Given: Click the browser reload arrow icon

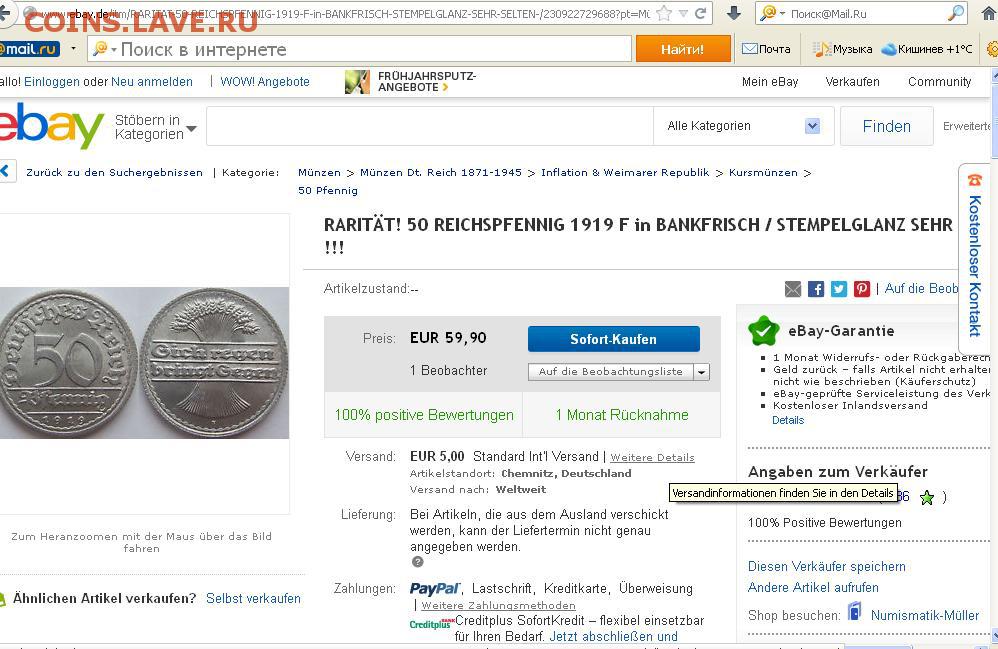Looking at the screenshot, I should pos(701,13).
